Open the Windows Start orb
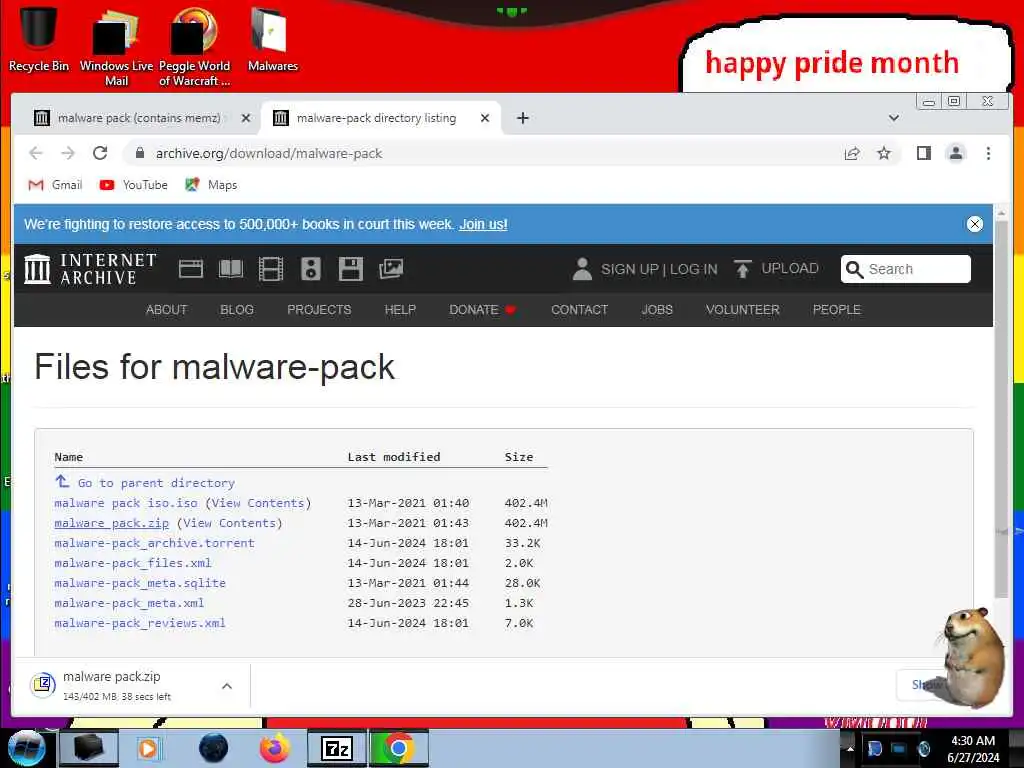Screen dimensions: 1024x768 click(x=26, y=748)
